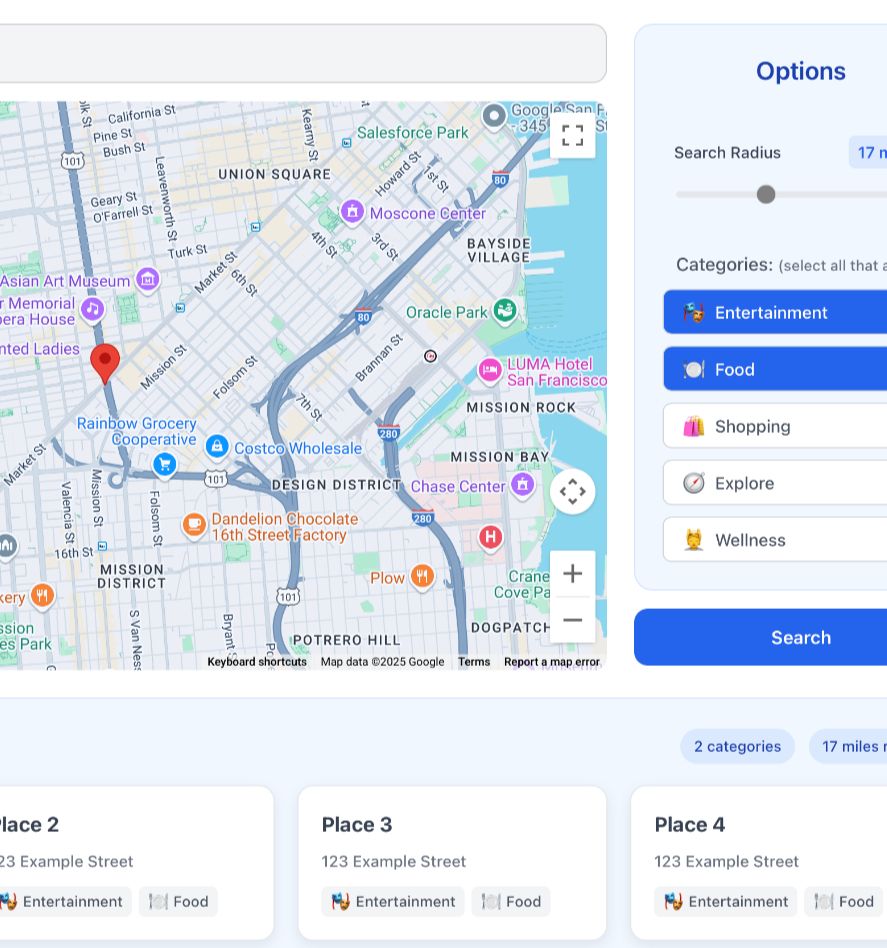This screenshot has width=887, height=948.
Task: Open map camera pan controls
Action: coord(572,492)
